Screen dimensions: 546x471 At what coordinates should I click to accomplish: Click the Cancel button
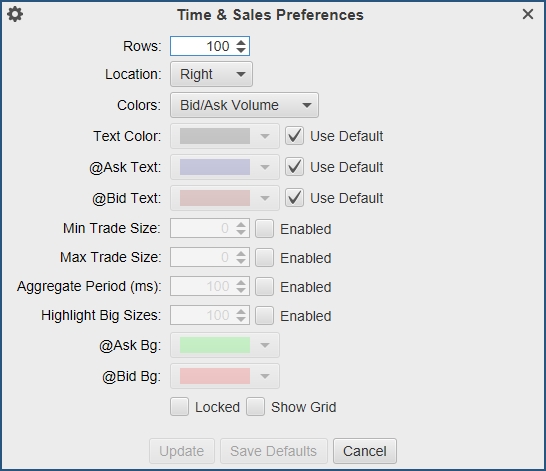coord(365,451)
